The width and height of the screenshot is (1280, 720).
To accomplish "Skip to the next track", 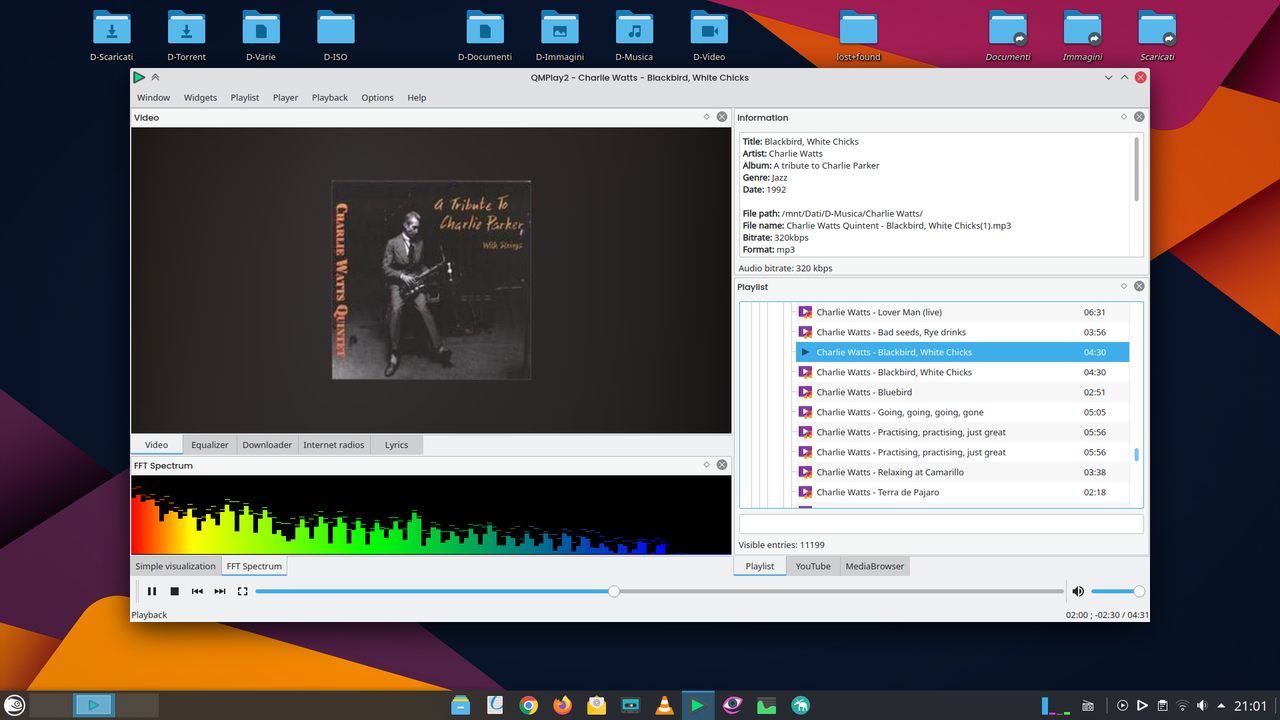I will pyautogui.click(x=220, y=591).
